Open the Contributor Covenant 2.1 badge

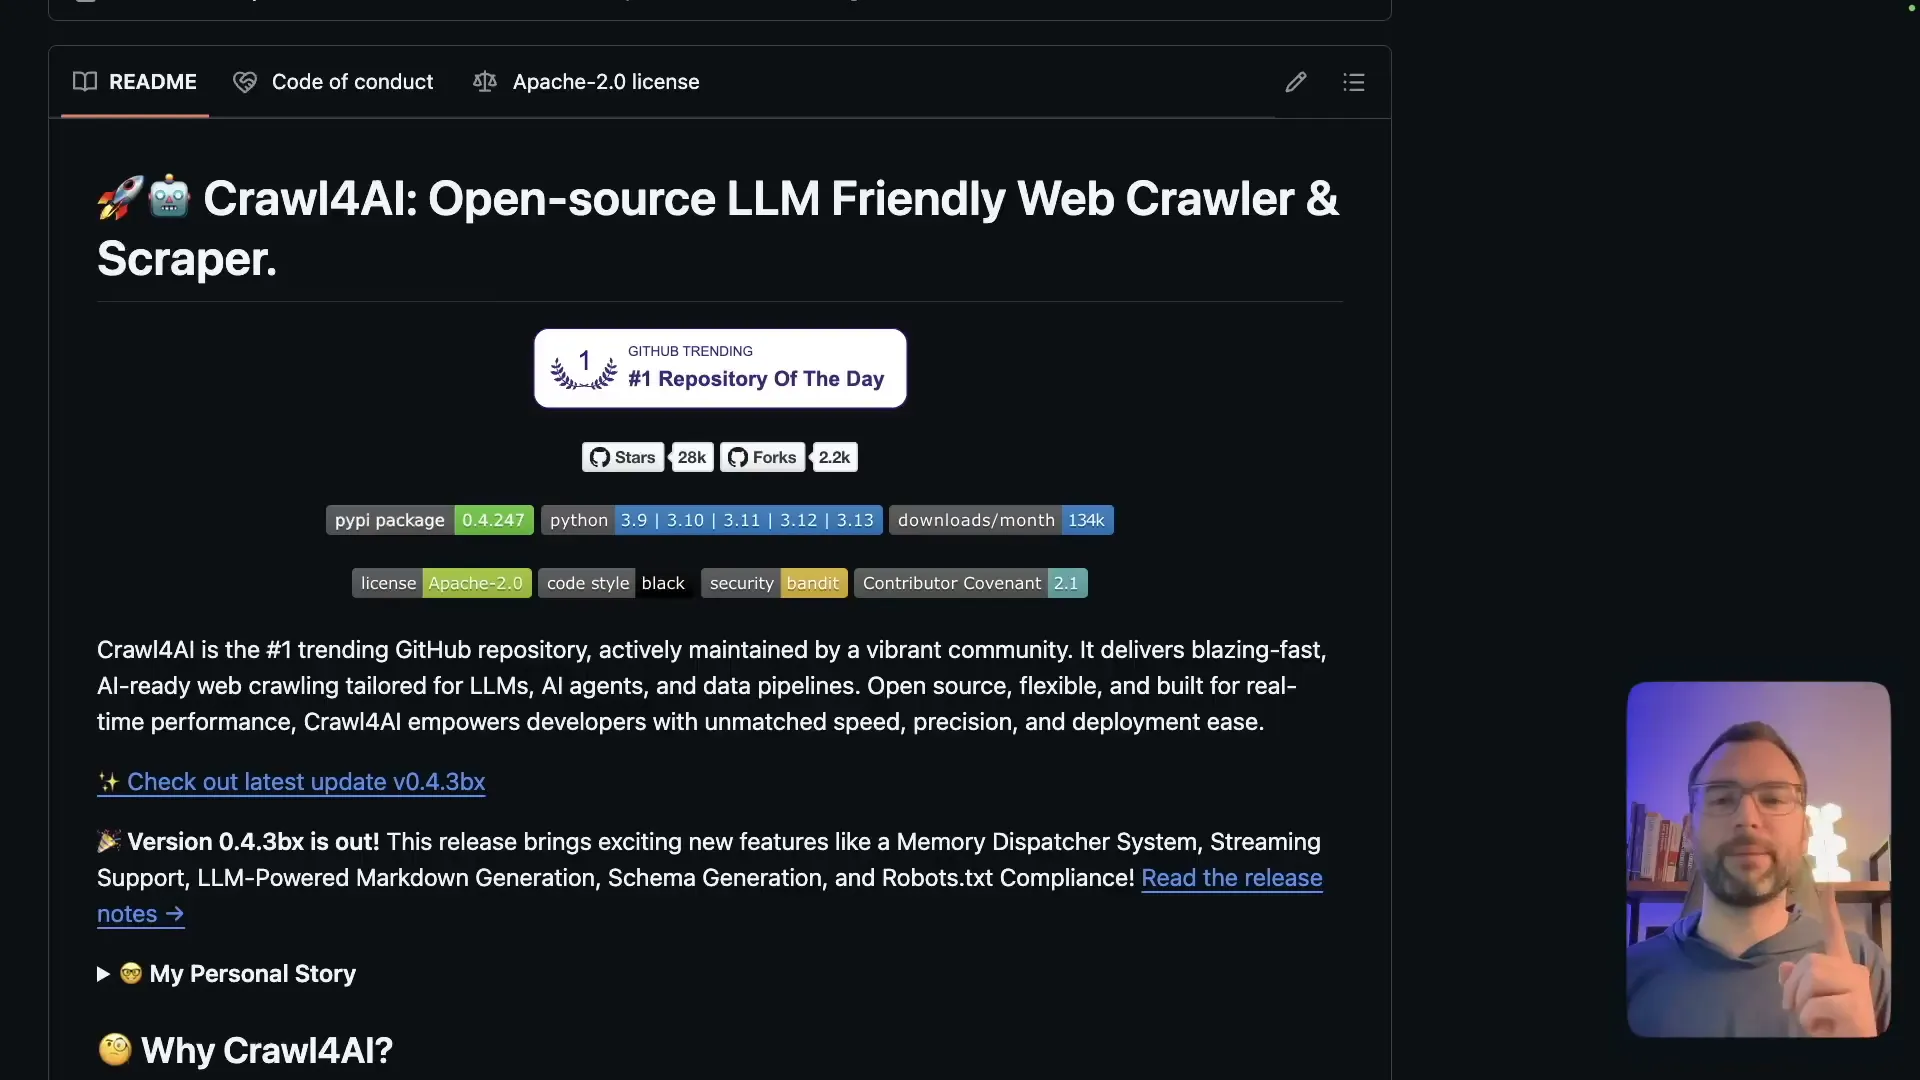(971, 583)
